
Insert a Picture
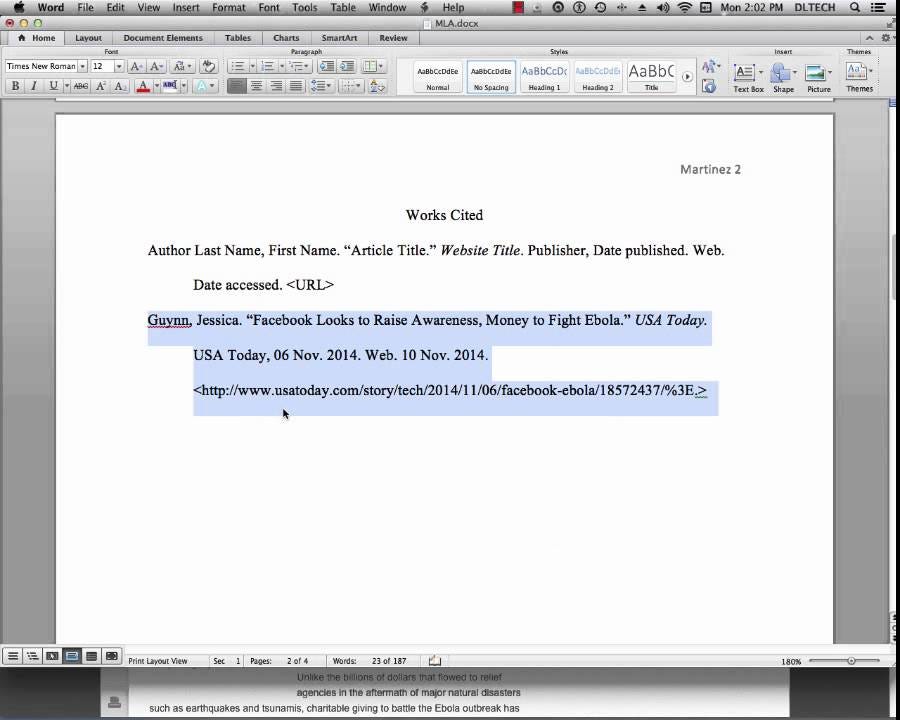(815, 72)
